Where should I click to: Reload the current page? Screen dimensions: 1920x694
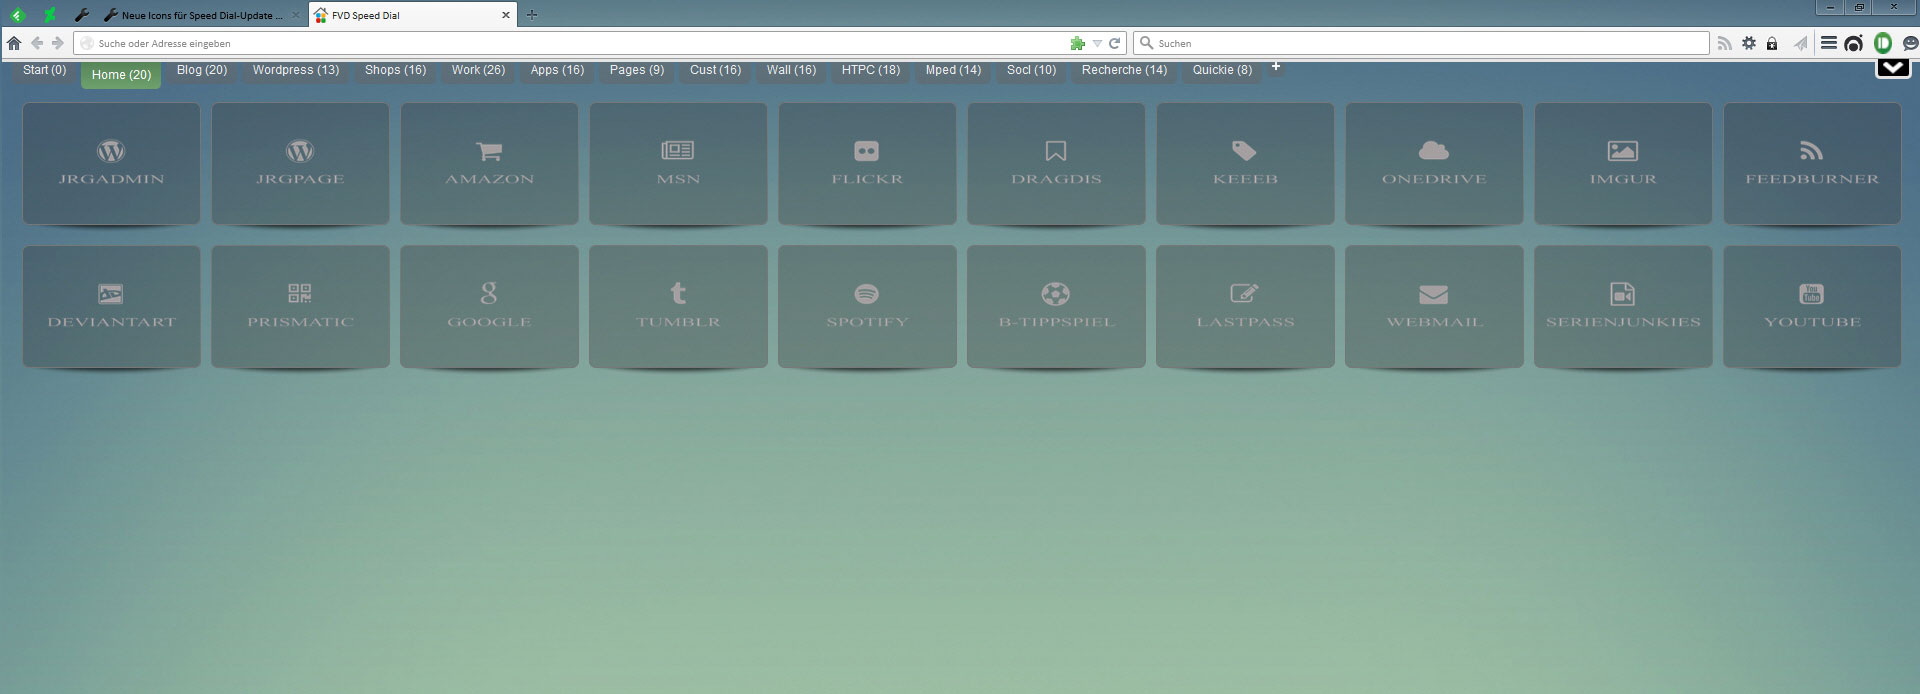(x=1114, y=43)
